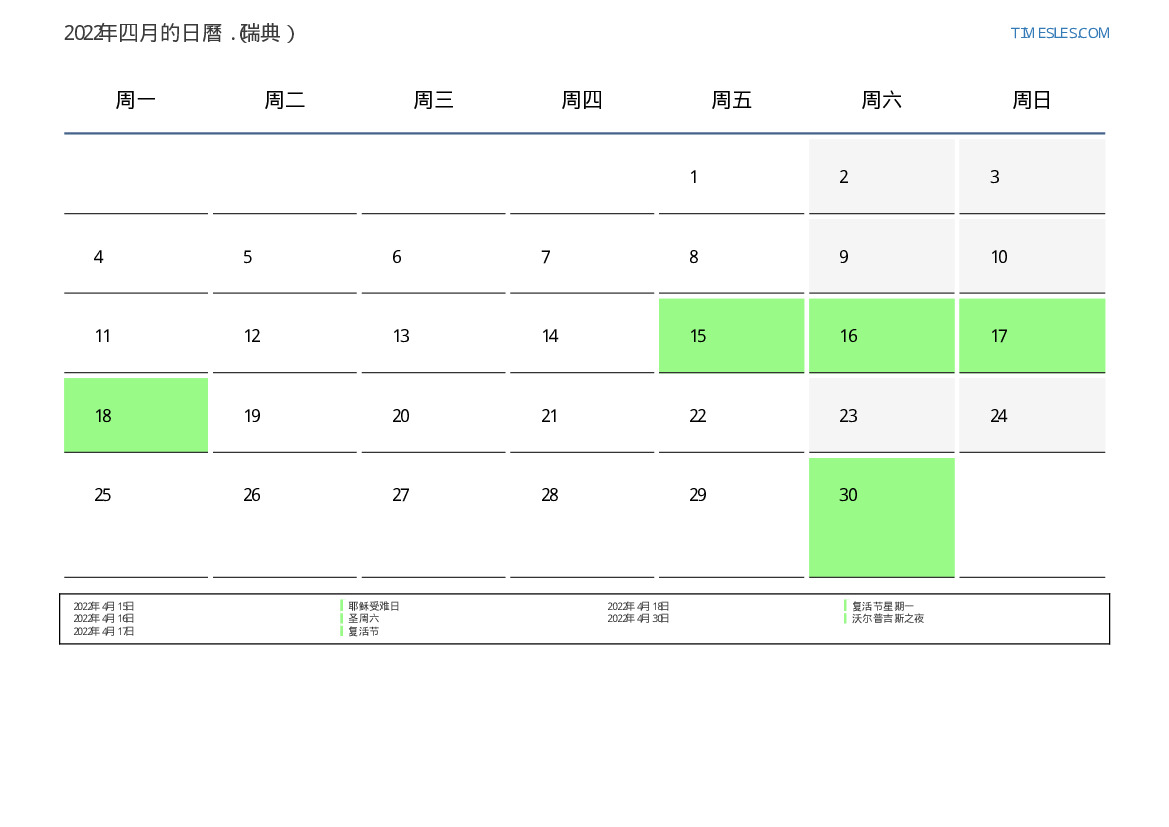Click the 周六 column header

[881, 100]
